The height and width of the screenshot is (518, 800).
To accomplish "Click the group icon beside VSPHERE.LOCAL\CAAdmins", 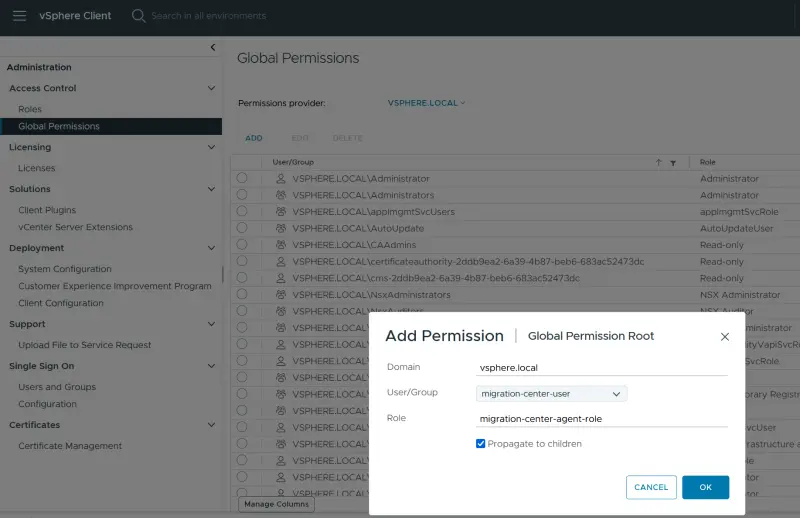I will coord(281,244).
